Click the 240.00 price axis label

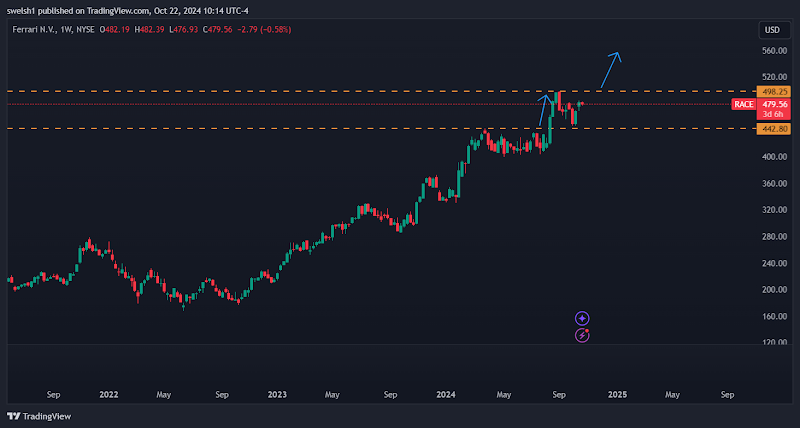click(x=776, y=263)
